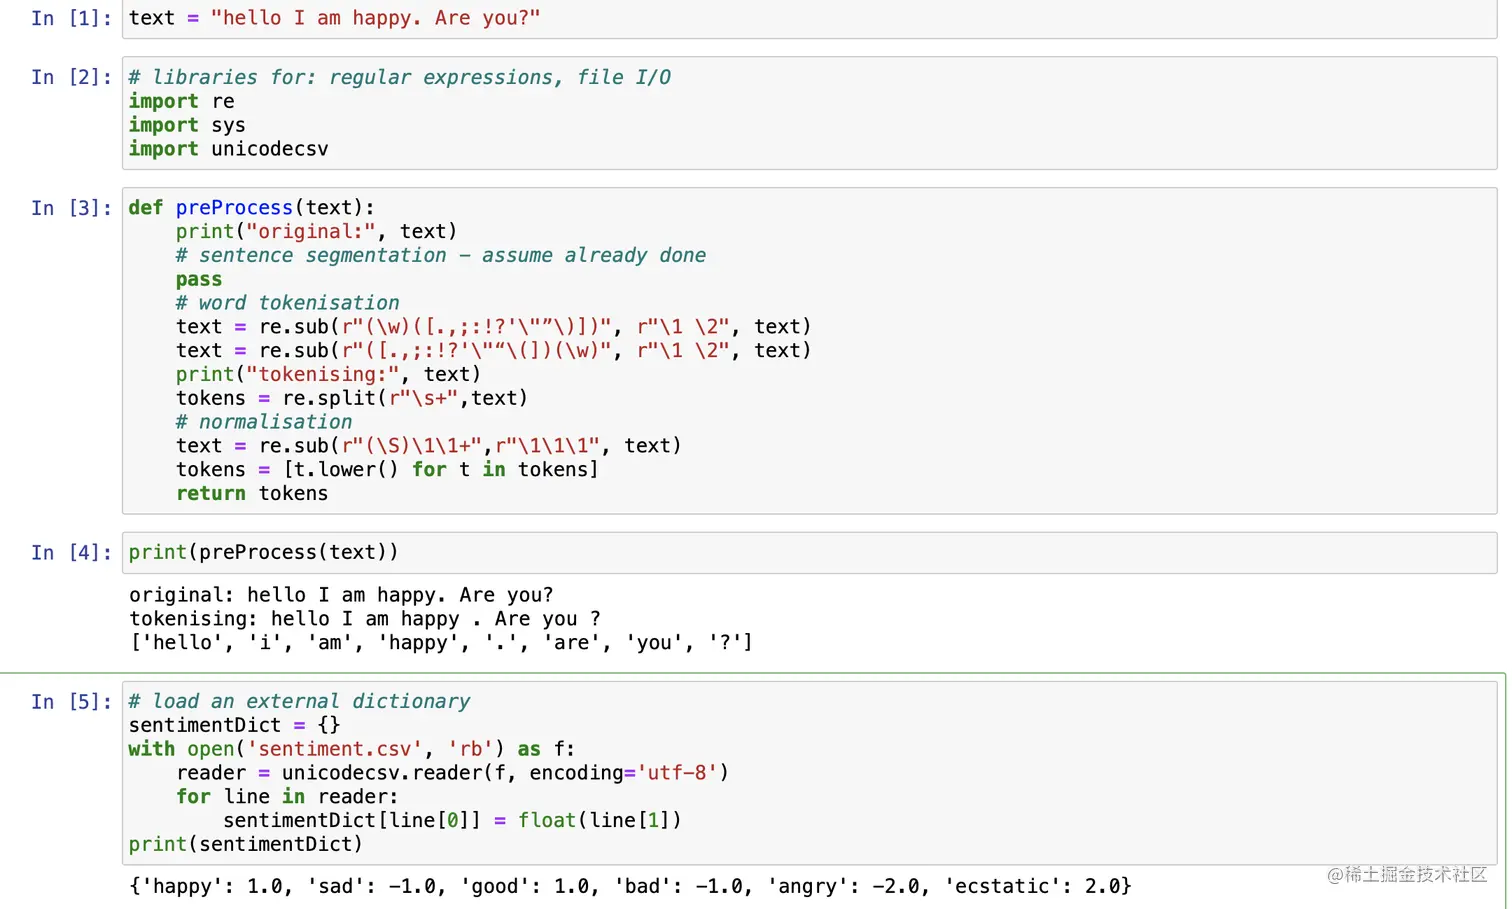This screenshot has width=1512, height=909.
Task: Select the In [3] prompt label
Action: 70,208
